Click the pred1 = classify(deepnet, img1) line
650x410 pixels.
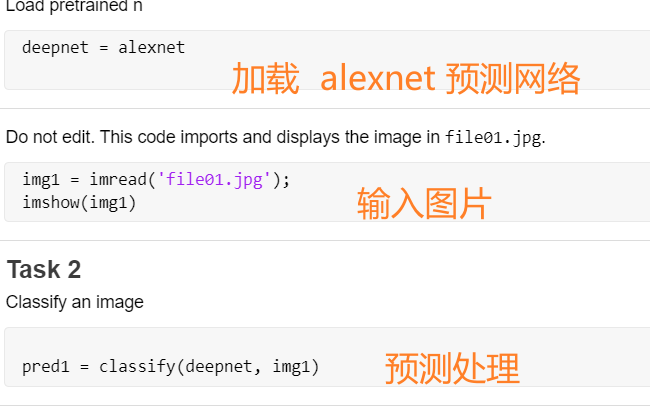[x=170, y=367]
